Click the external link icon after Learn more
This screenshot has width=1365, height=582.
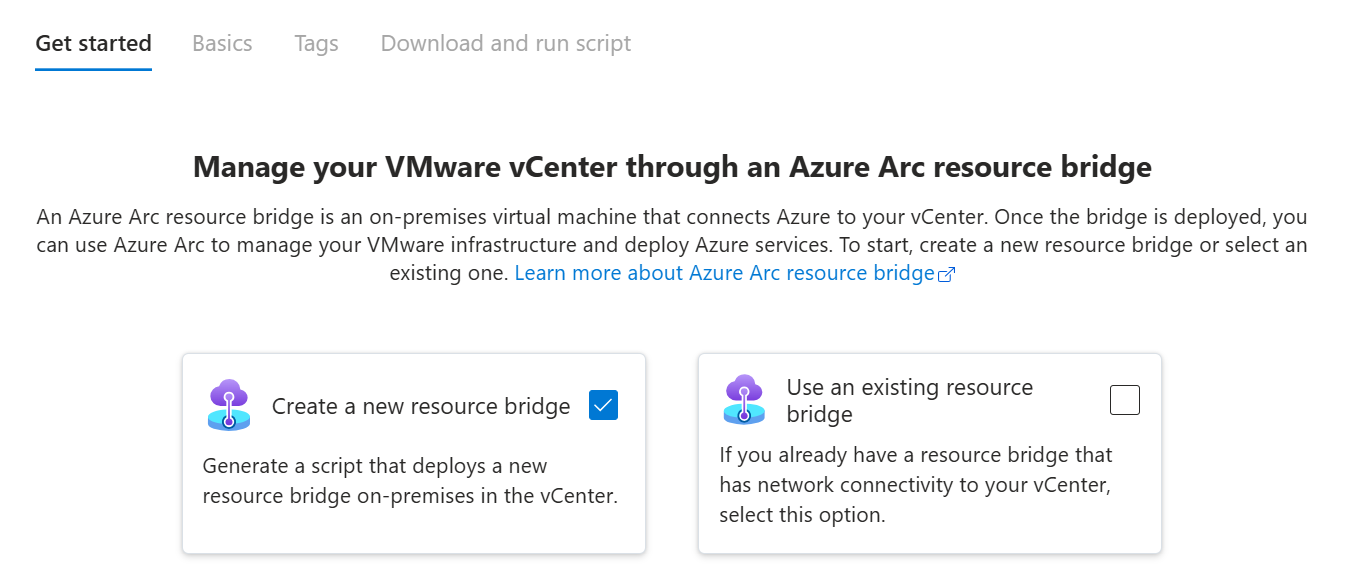947,274
